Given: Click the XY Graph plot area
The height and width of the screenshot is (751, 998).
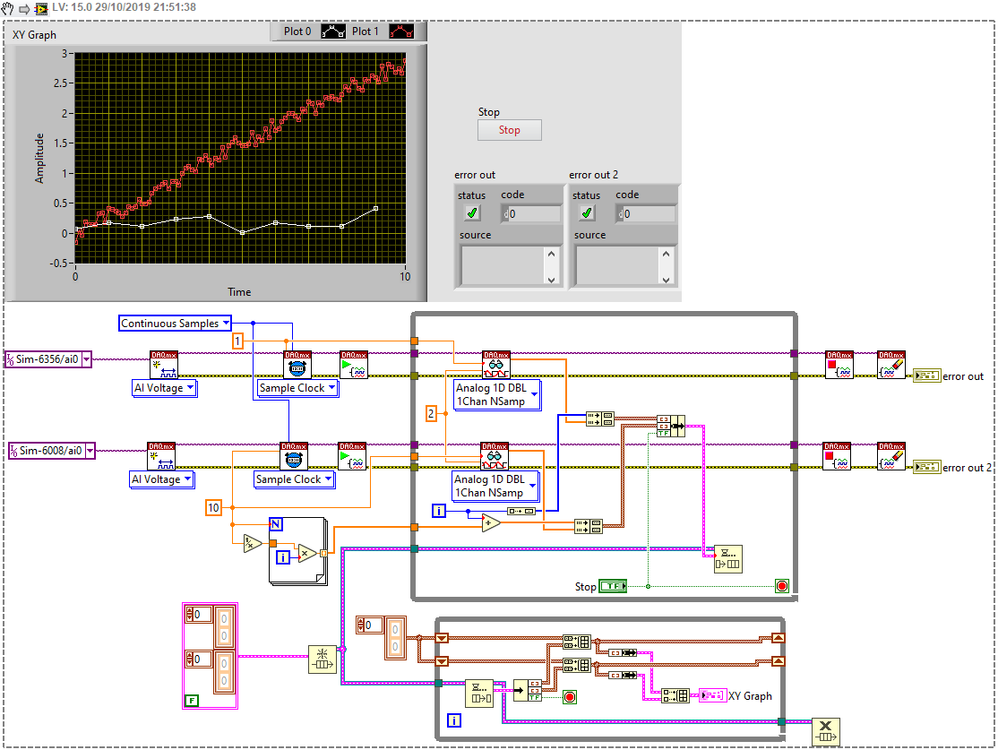Looking at the screenshot, I should [240, 158].
